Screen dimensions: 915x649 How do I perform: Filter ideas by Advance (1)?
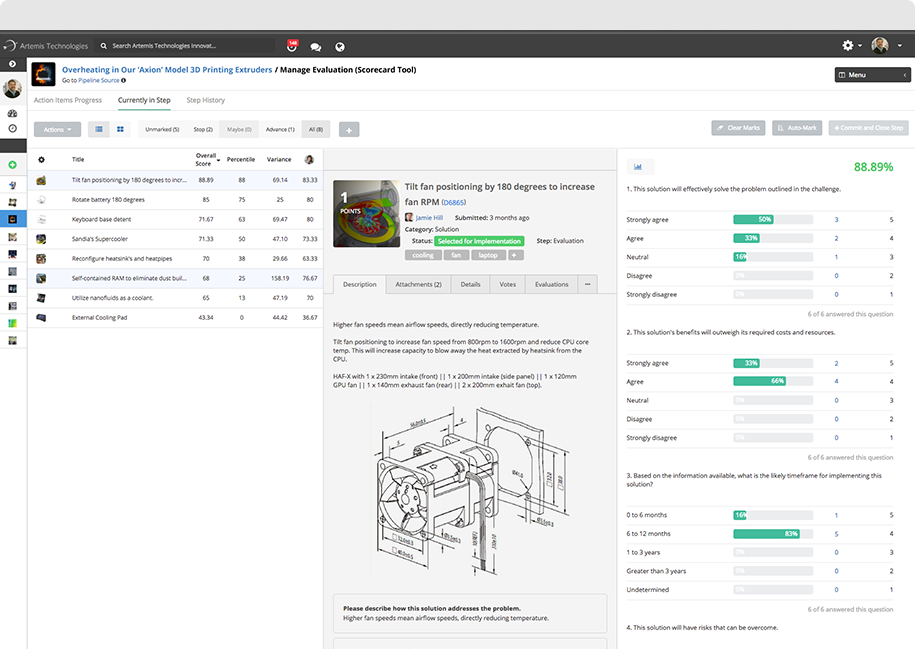(279, 129)
